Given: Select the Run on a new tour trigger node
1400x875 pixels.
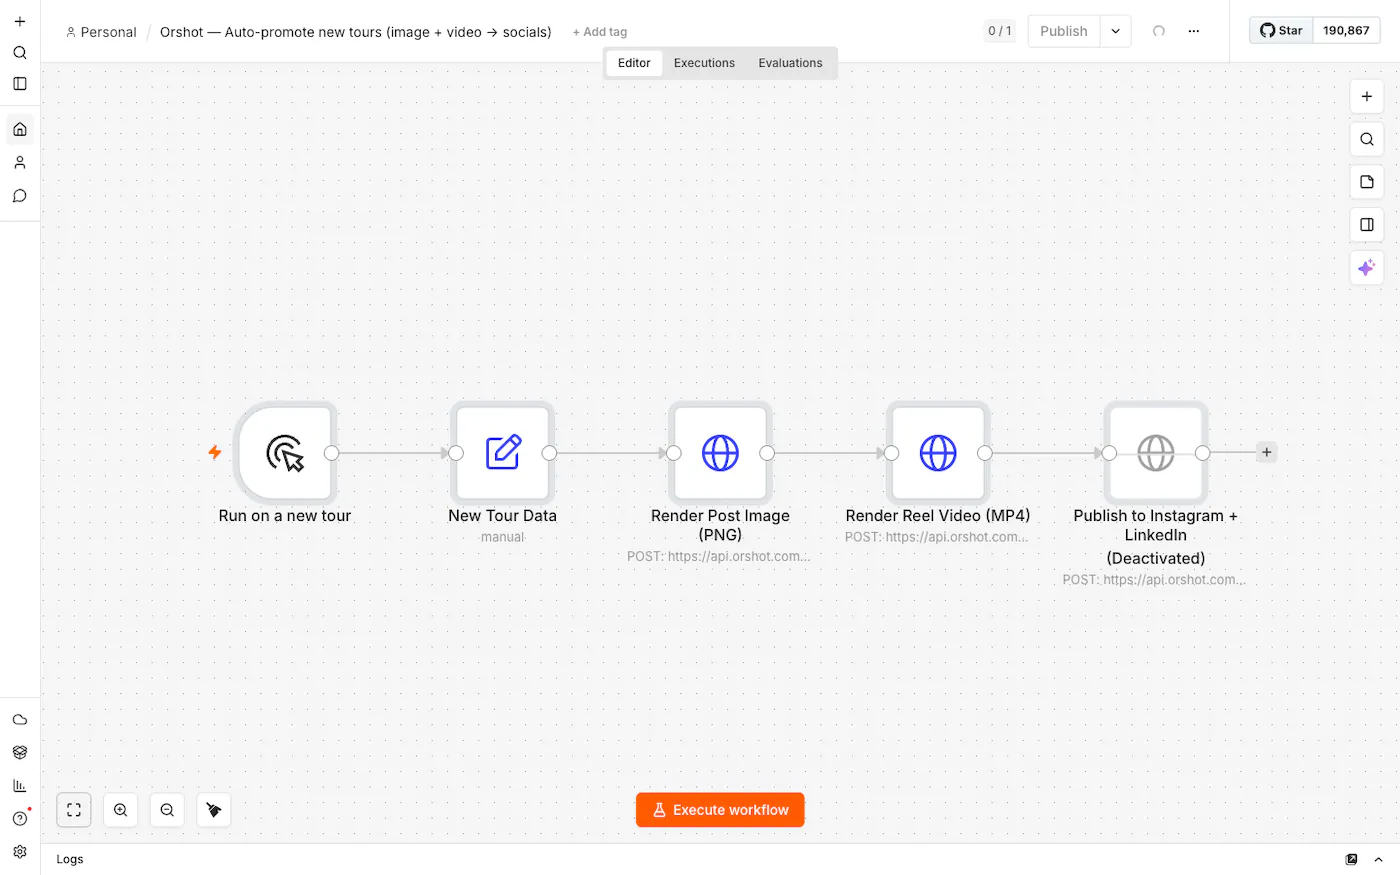Looking at the screenshot, I should pos(285,453).
